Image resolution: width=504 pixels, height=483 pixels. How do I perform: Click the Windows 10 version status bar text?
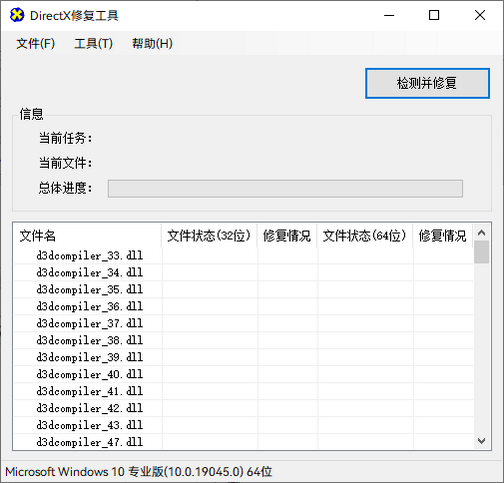coord(139,472)
